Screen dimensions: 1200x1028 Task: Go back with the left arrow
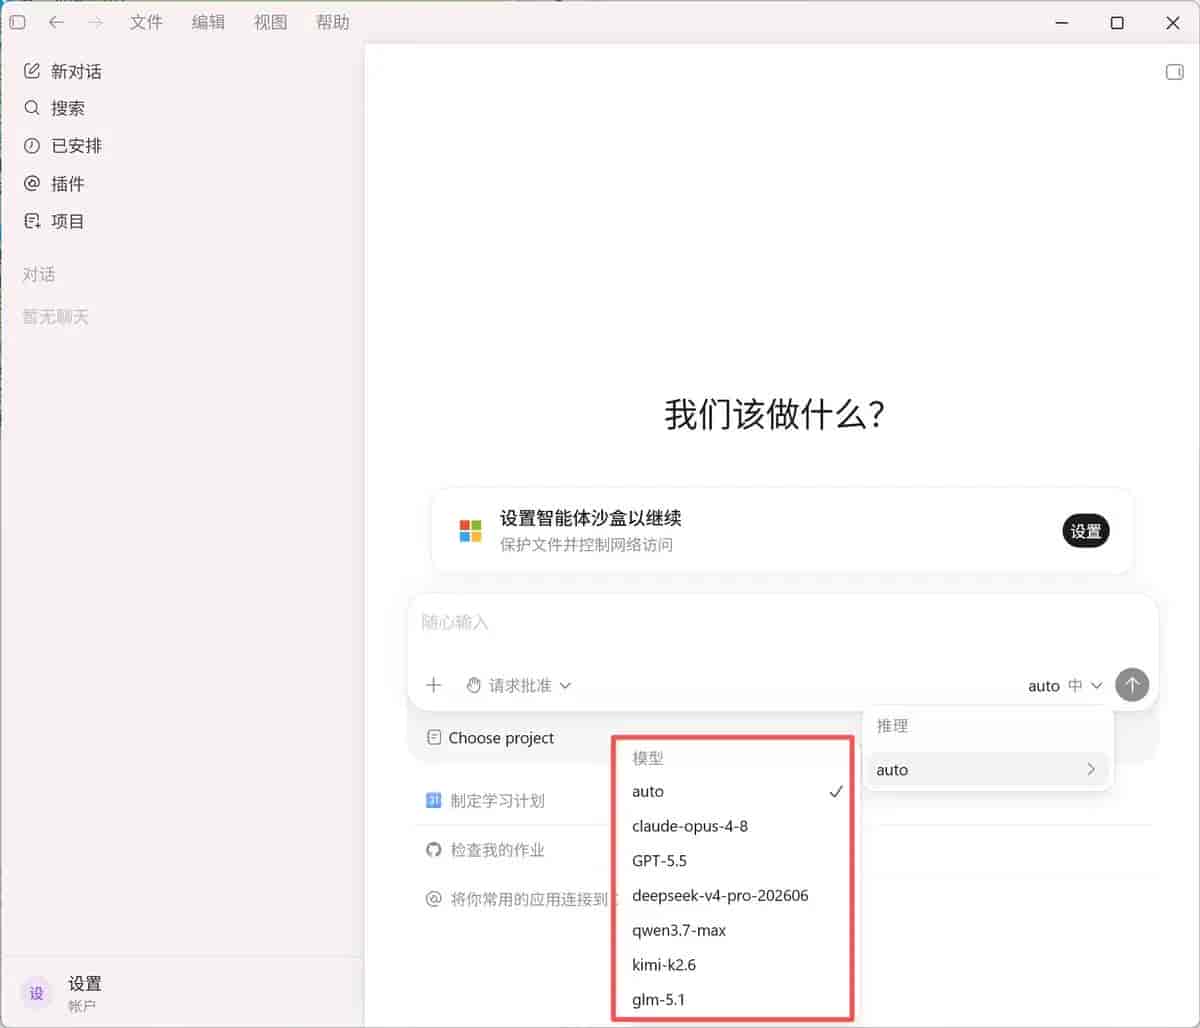[56, 22]
